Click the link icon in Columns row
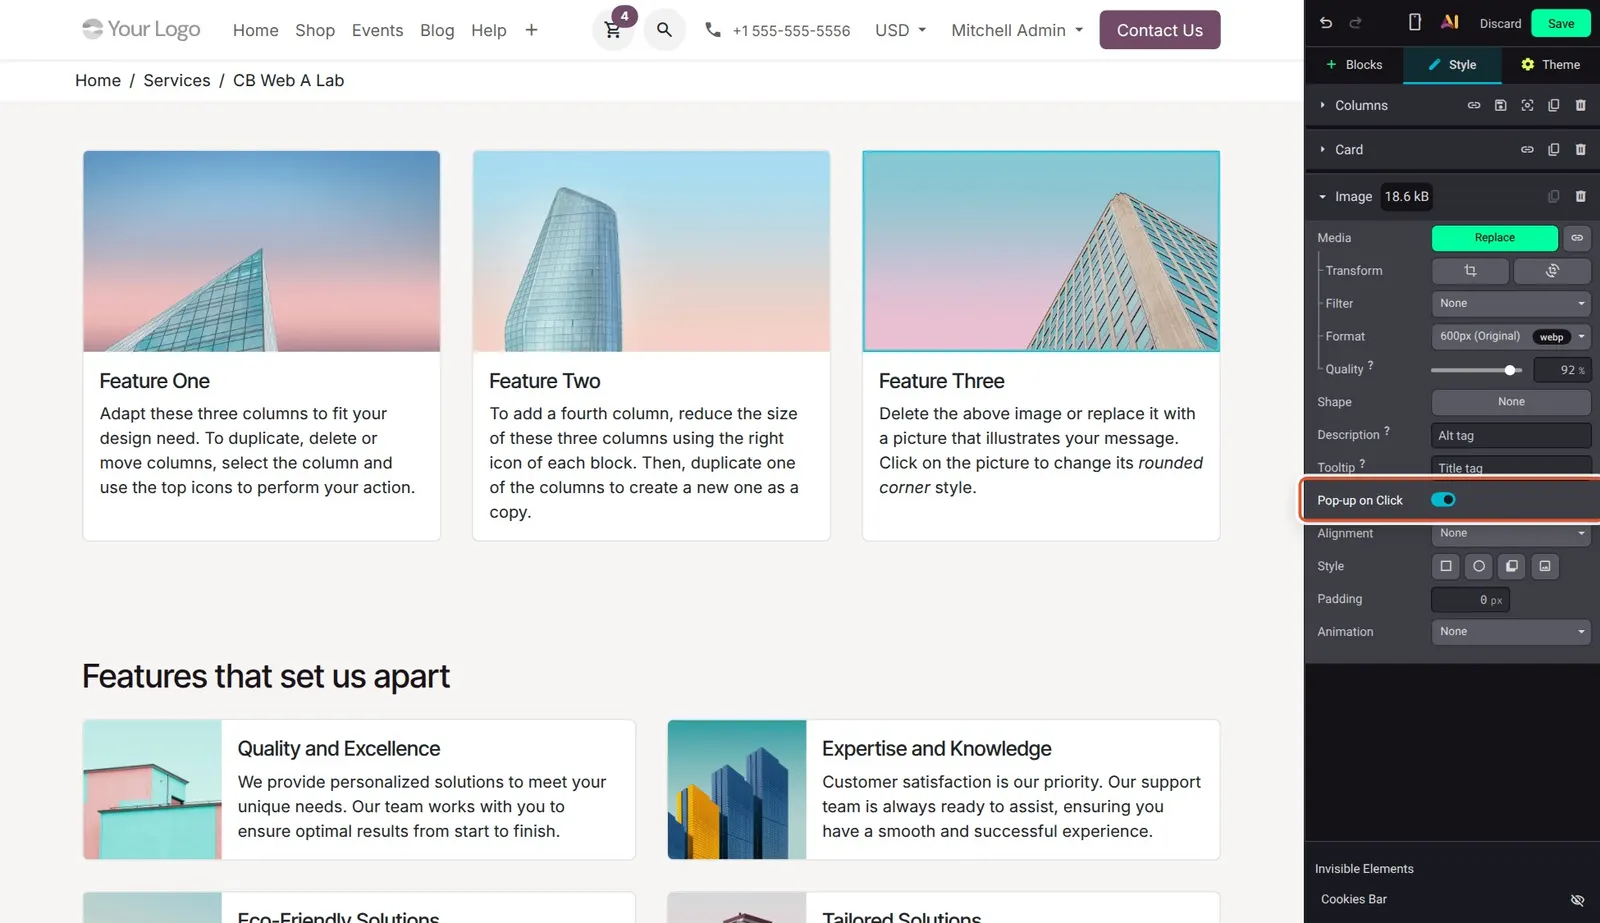 [1474, 105]
